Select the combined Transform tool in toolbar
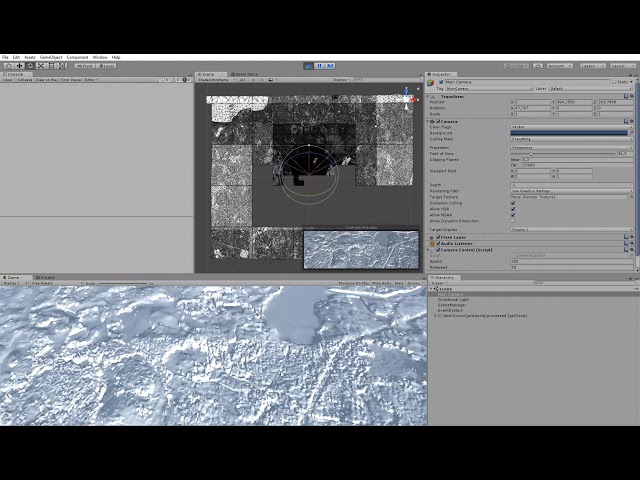Screen dimensions: 640x480 click(x=62, y=66)
